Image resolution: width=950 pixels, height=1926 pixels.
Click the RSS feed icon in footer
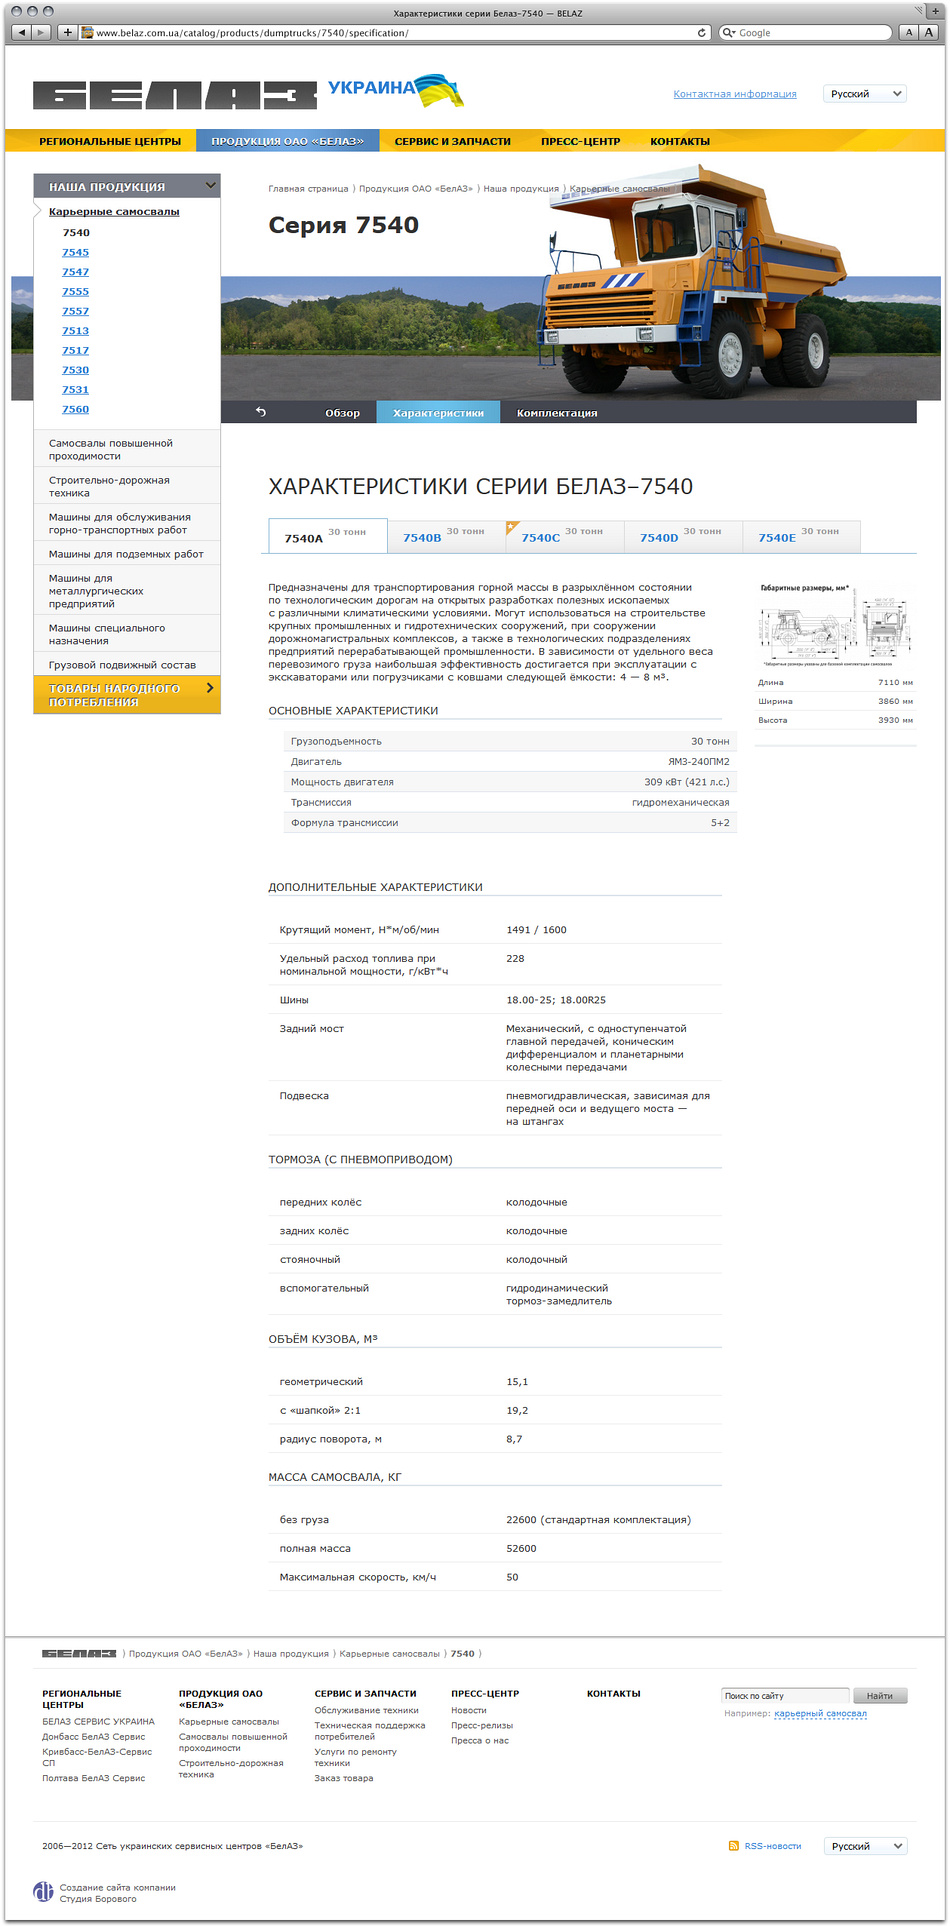point(734,1846)
